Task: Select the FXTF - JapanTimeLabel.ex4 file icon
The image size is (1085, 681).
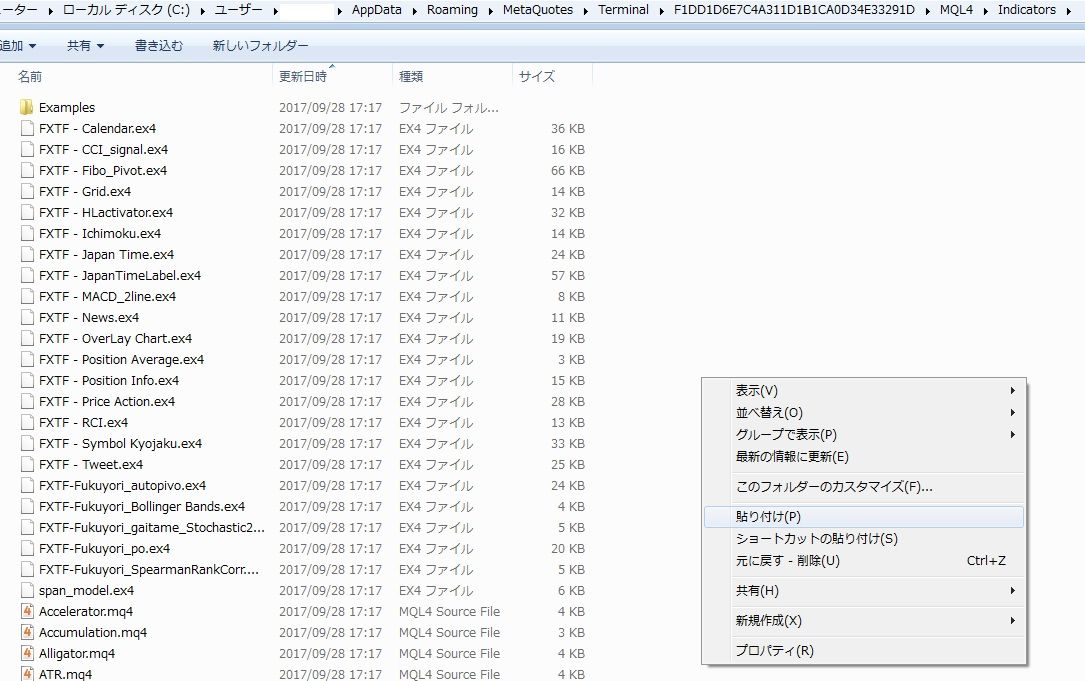Action: 27,275
